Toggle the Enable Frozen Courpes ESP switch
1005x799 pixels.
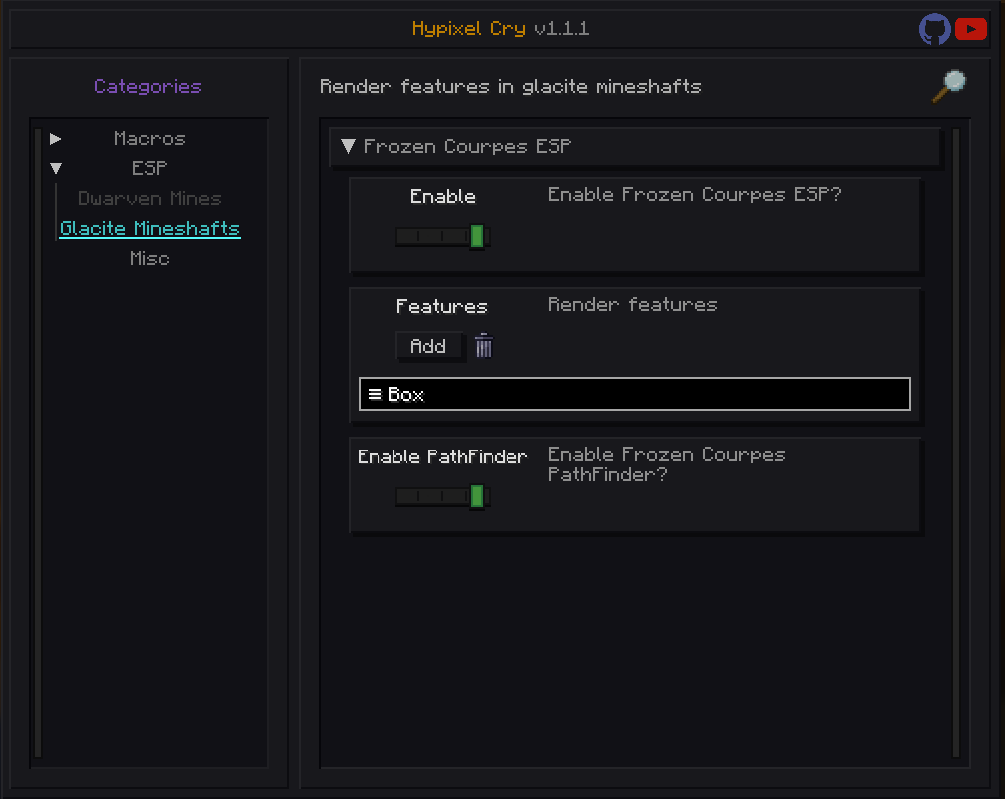pos(442,237)
